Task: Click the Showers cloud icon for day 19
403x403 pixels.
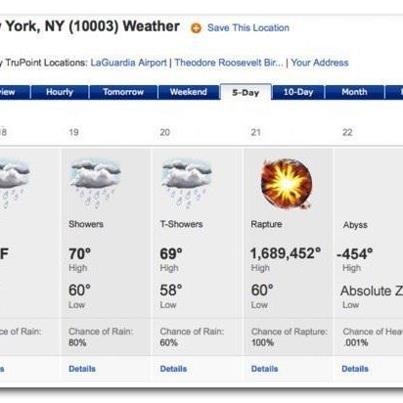Action: coord(96,184)
